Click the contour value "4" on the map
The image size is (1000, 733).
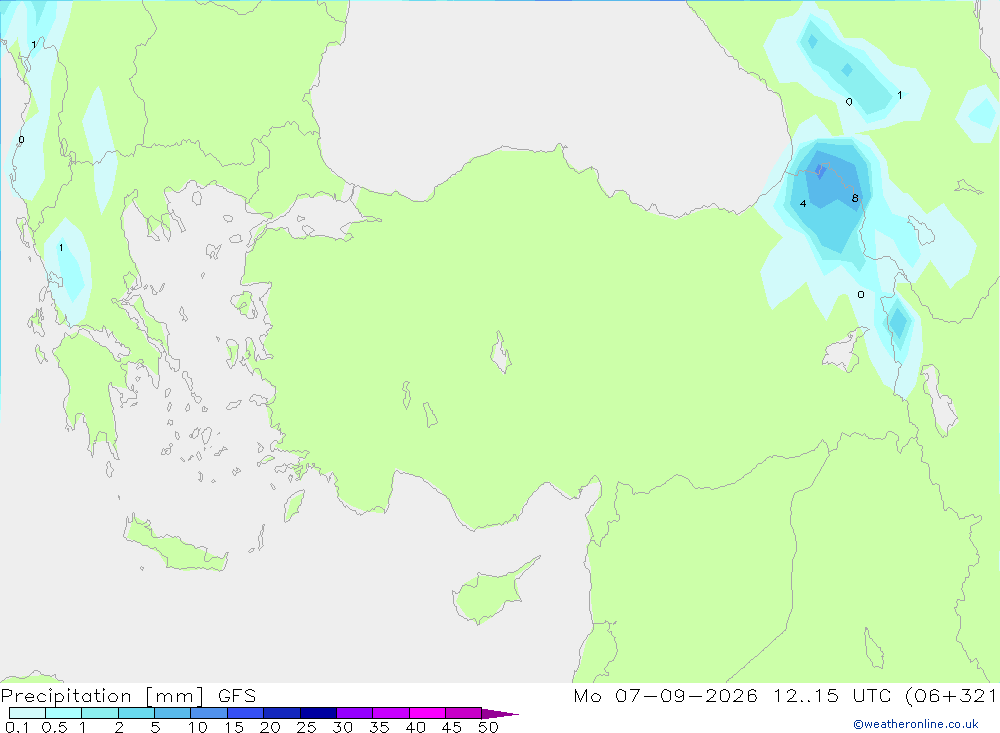click(803, 204)
